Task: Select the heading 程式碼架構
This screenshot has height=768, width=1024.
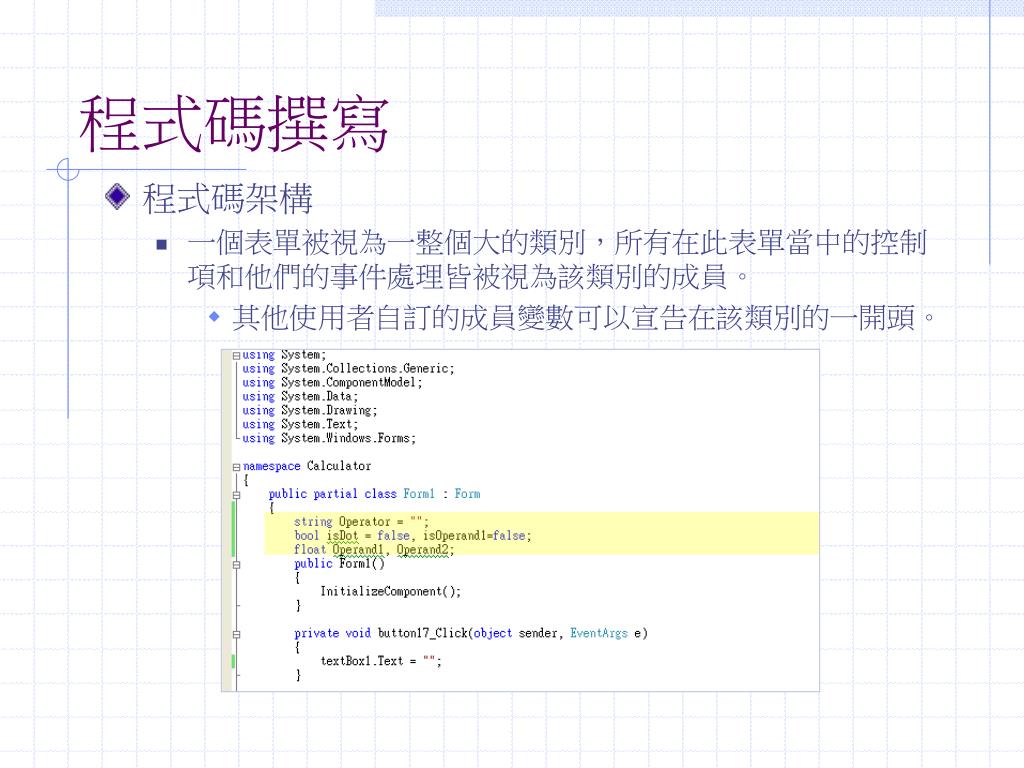Action: [x=227, y=199]
